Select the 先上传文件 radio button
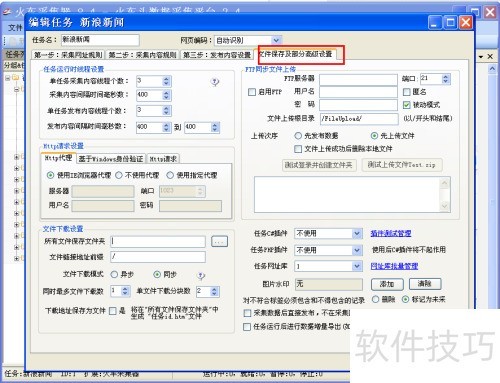This screenshot has height=383, width=500. click(374, 136)
